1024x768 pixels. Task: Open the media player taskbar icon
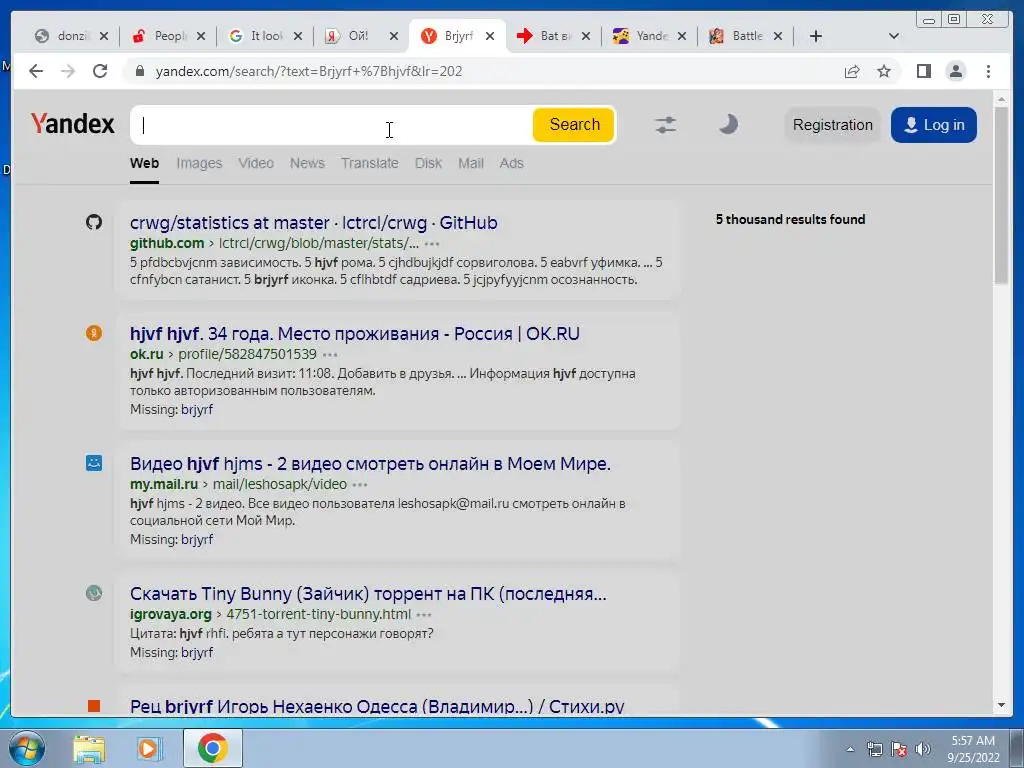(x=148, y=748)
